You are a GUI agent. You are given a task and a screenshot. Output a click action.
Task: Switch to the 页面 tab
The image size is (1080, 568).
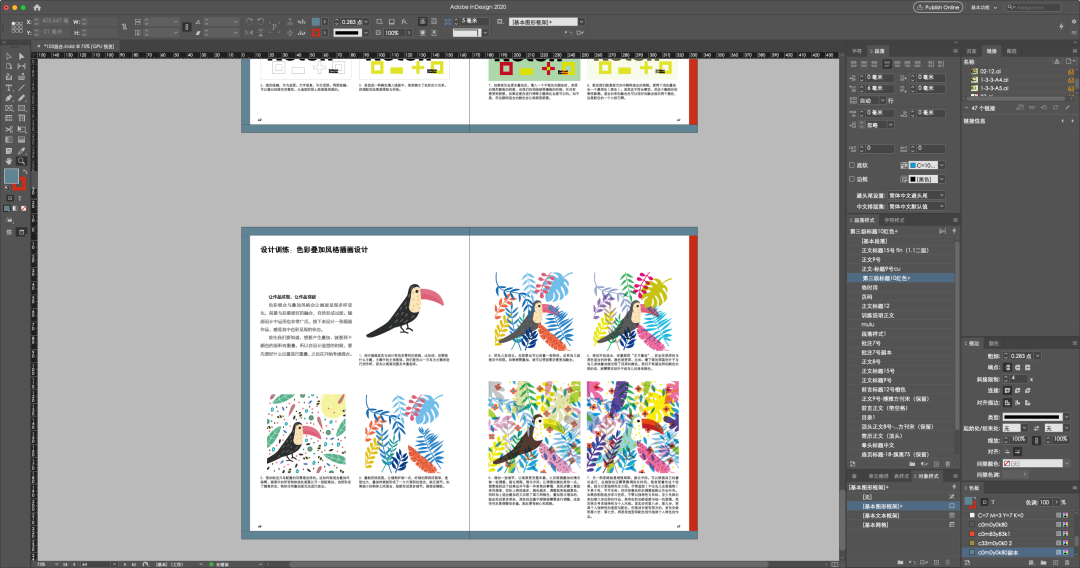click(971, 51)
